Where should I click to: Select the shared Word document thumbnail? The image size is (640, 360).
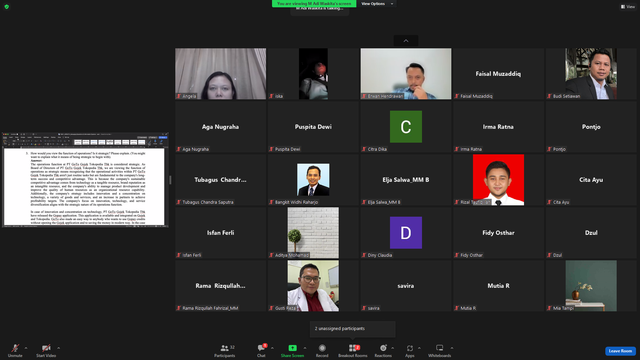coord(85,180)
